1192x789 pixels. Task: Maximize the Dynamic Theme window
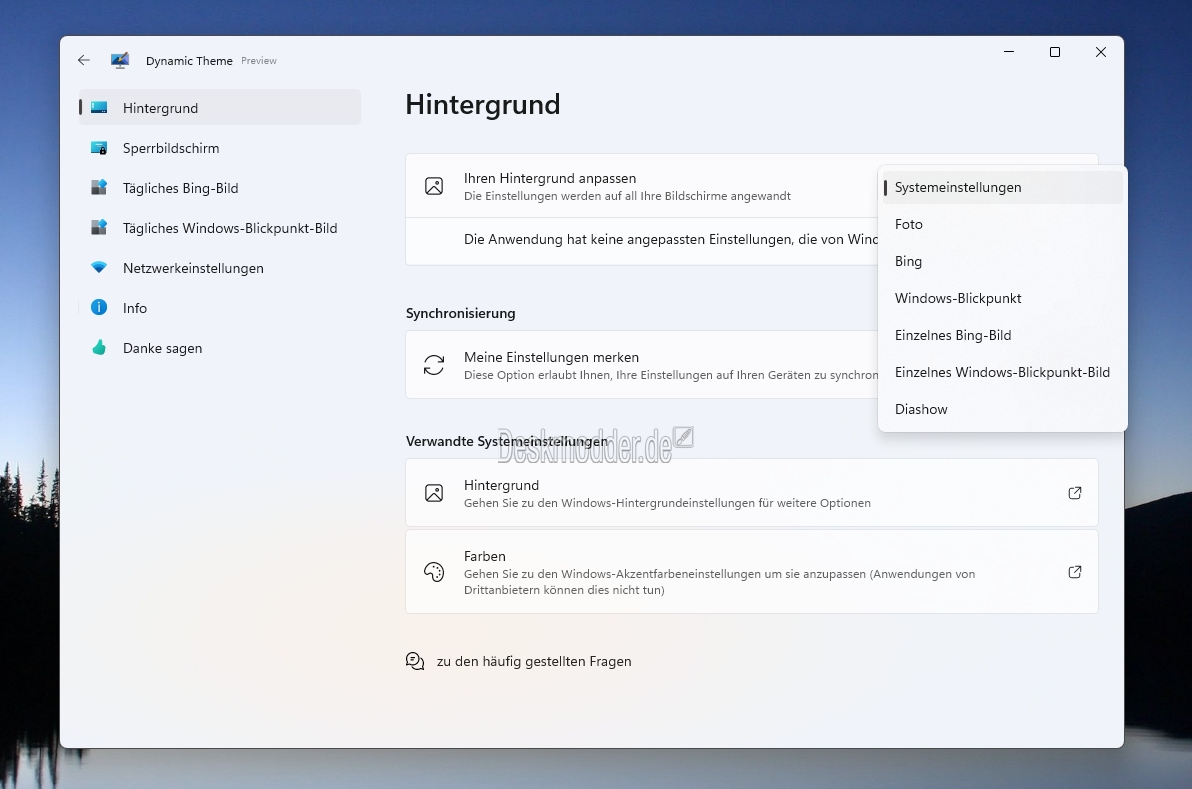point(1054,52)
